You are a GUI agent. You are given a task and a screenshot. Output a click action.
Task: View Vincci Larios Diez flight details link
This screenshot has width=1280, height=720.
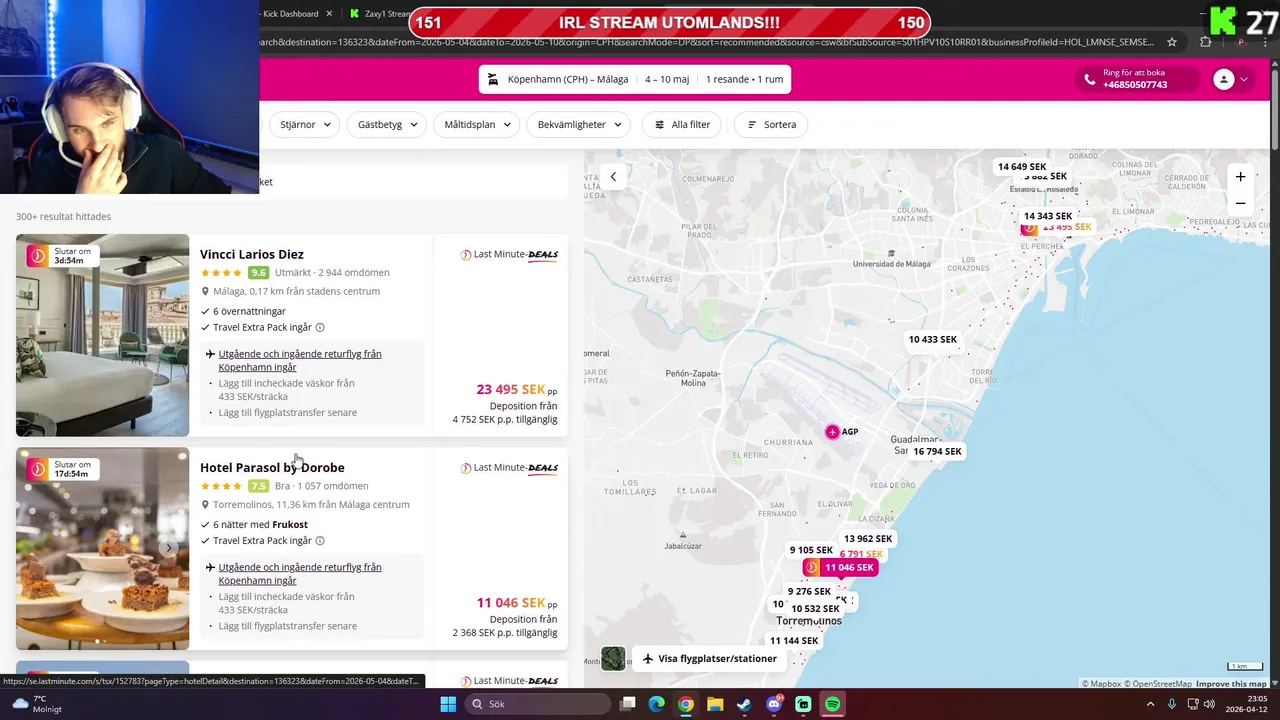(x=300, y=360)
